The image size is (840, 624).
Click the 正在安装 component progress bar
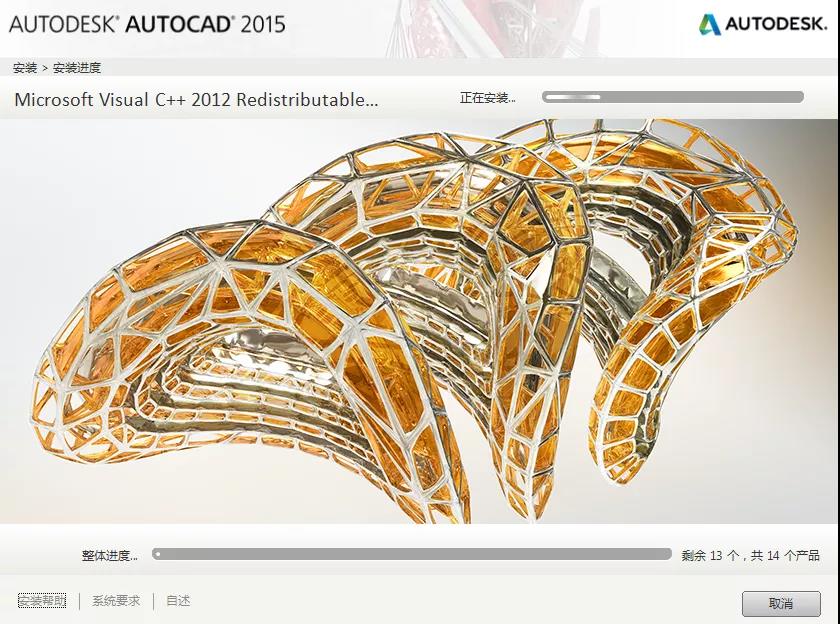pyautogui.click(x=672, y=97)
